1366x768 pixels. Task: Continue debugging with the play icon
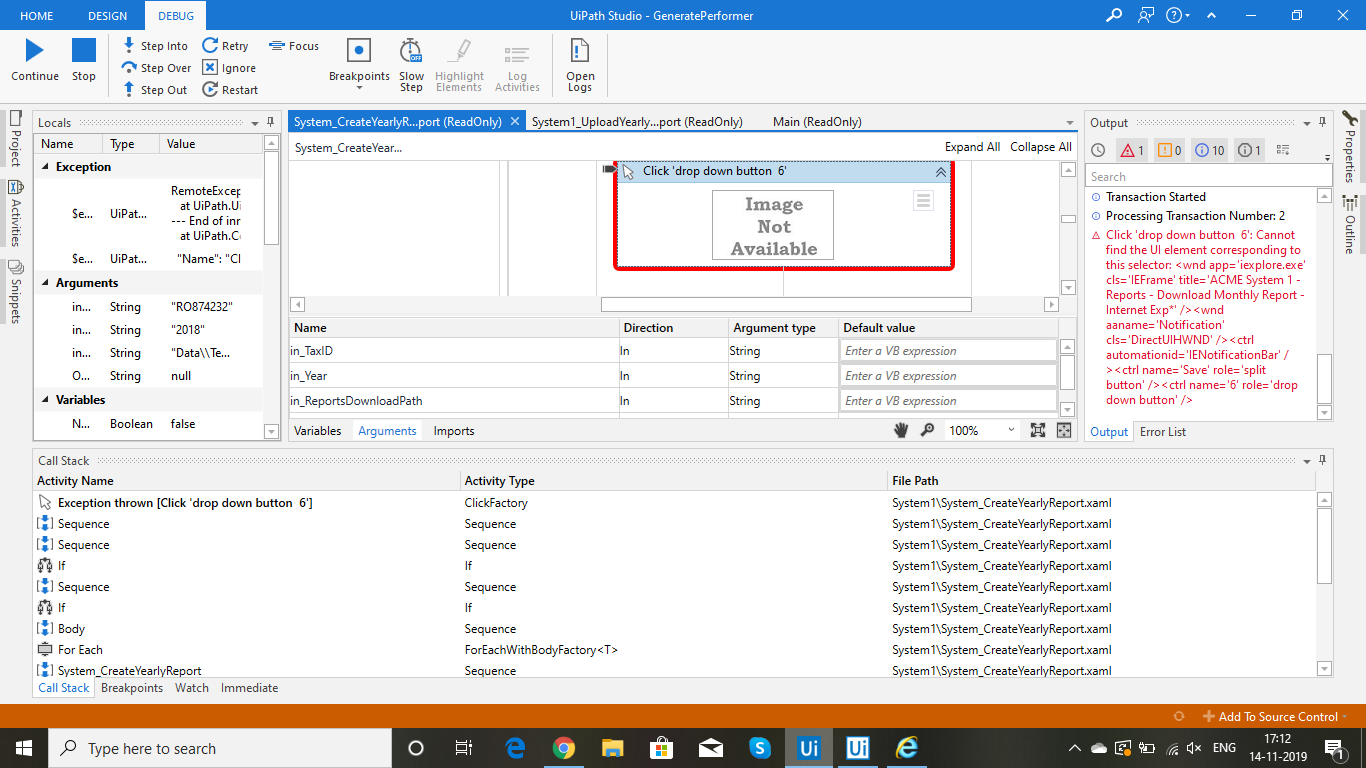coord(35,60)
